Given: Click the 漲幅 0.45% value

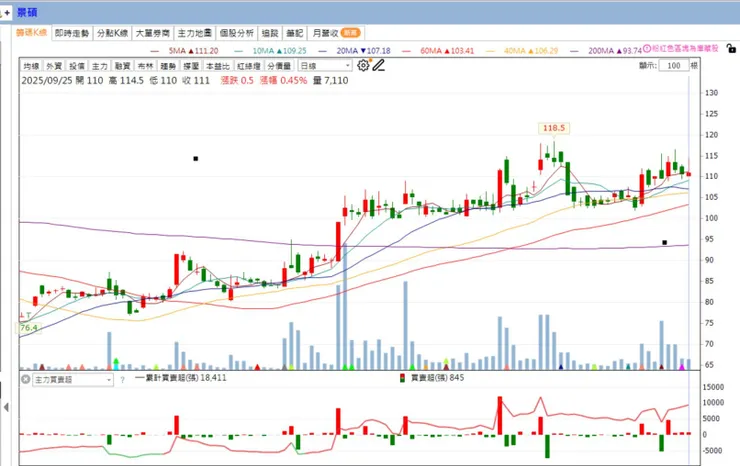Looking at the screenshot, I should pos(283,81).
